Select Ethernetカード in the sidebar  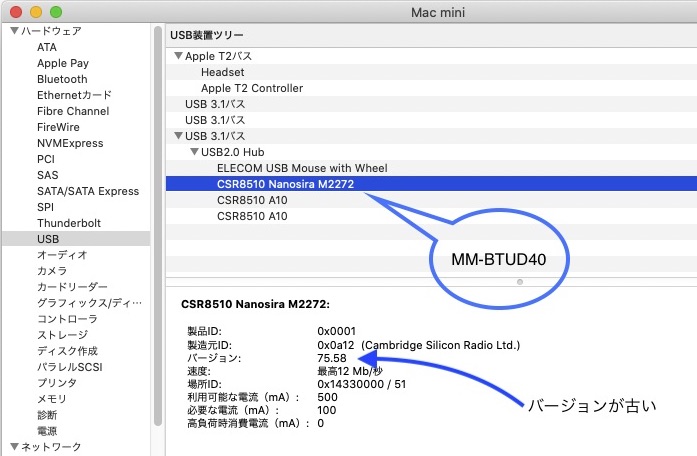[x=74, y=95]
